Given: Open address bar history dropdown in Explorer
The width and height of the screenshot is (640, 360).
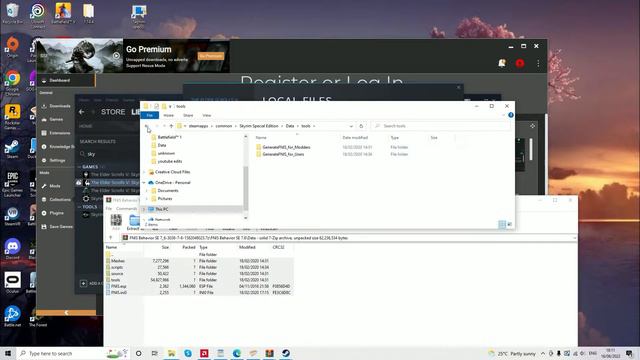Looking at the screenshot, I should click(x=351, y=126).
